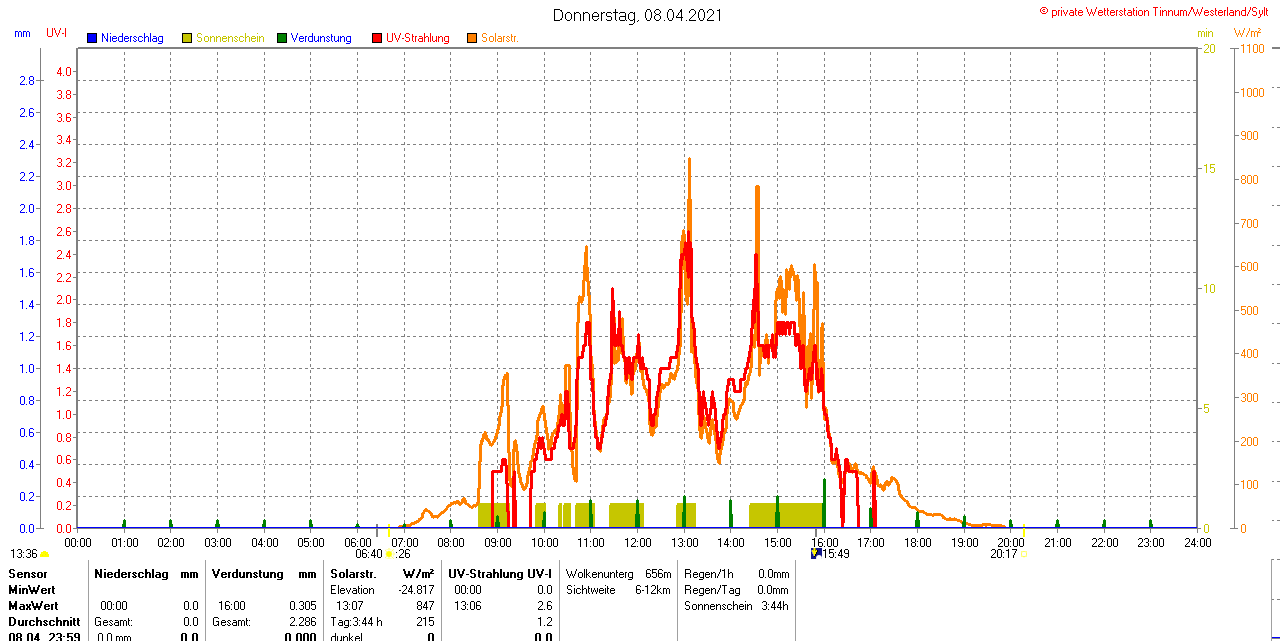
Task: Select the Niederschlag legend label
Action: click(132, 38)
